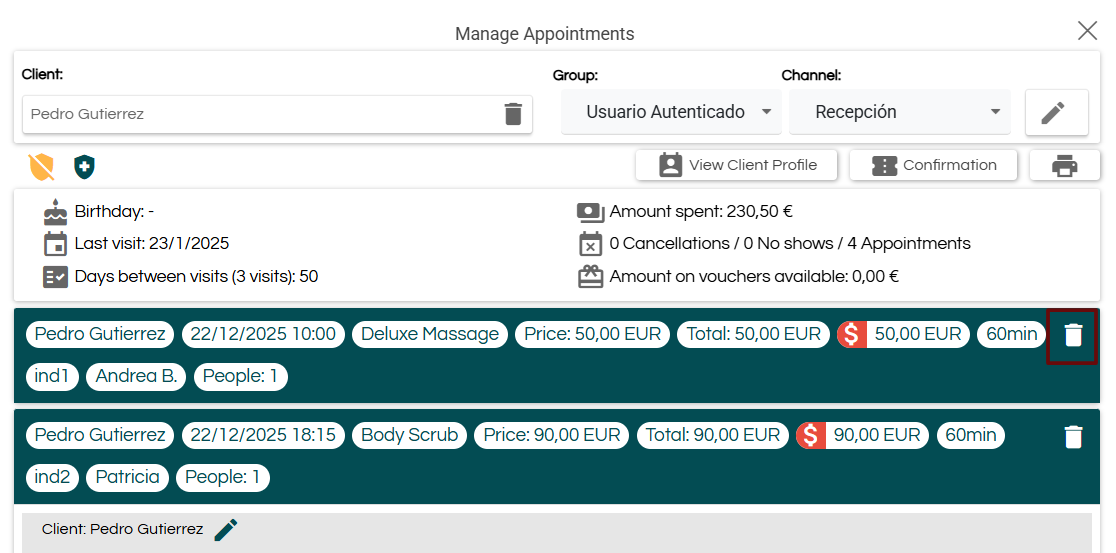This screenshot has width=1116, height=553.
Task: Close the Manage Appointments dialog
Action: coord(1087,31)
